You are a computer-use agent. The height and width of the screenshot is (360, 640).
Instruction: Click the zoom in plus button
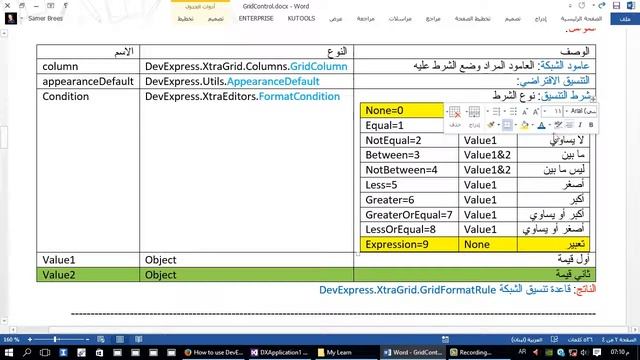pyautogui.click(x=29, y=339)
